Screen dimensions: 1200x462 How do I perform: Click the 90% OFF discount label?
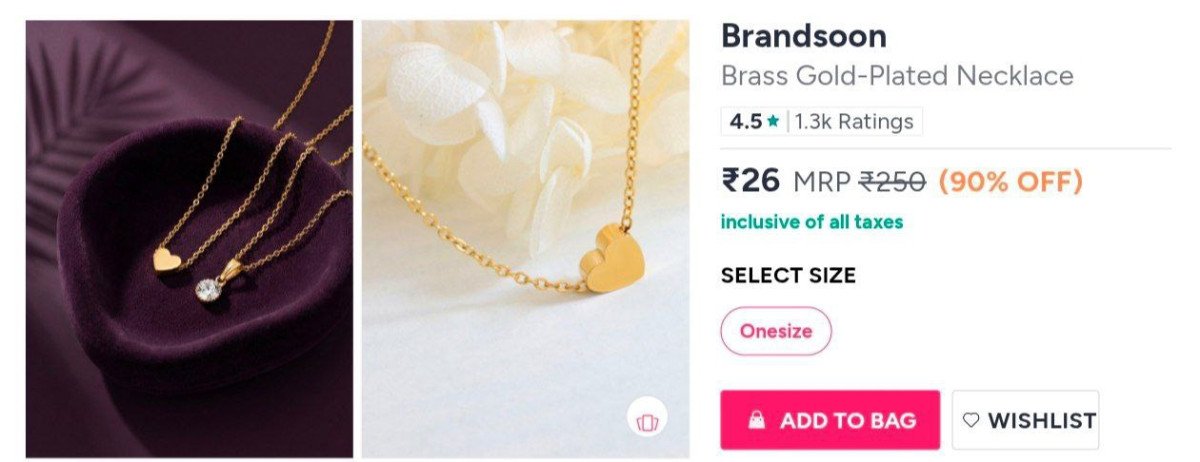pos(1011,182)
